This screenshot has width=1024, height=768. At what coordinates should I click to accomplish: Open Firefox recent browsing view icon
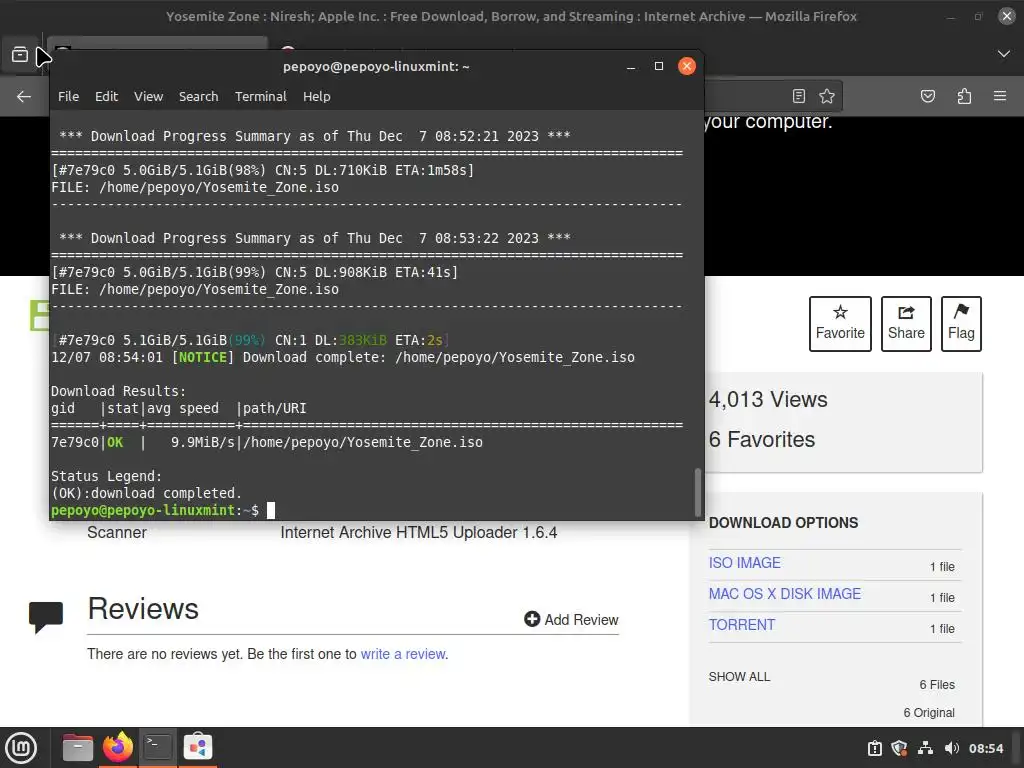[20, 55]
